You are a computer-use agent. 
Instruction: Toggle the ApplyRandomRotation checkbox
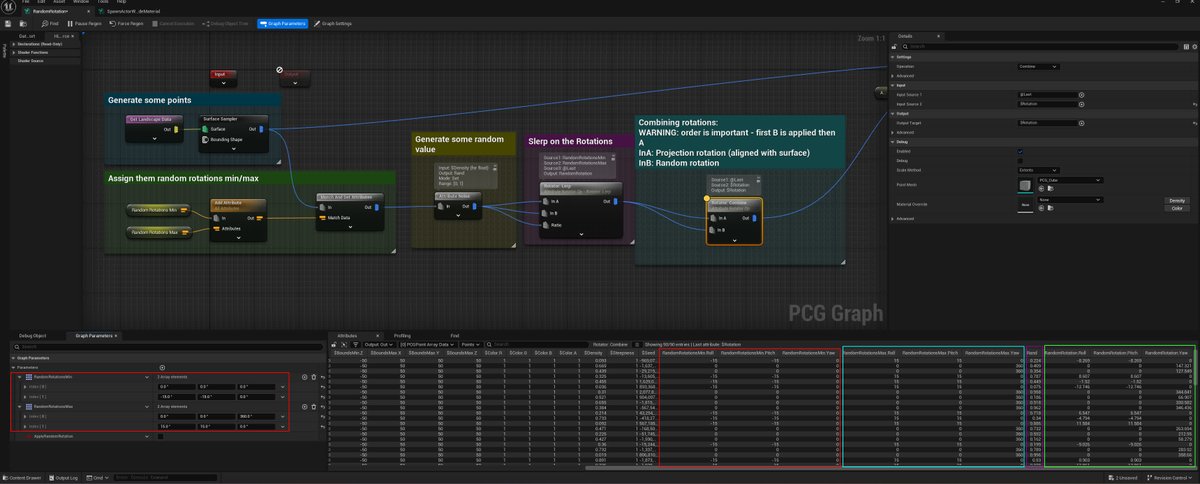pyautogui.click(x=160, y=436)
